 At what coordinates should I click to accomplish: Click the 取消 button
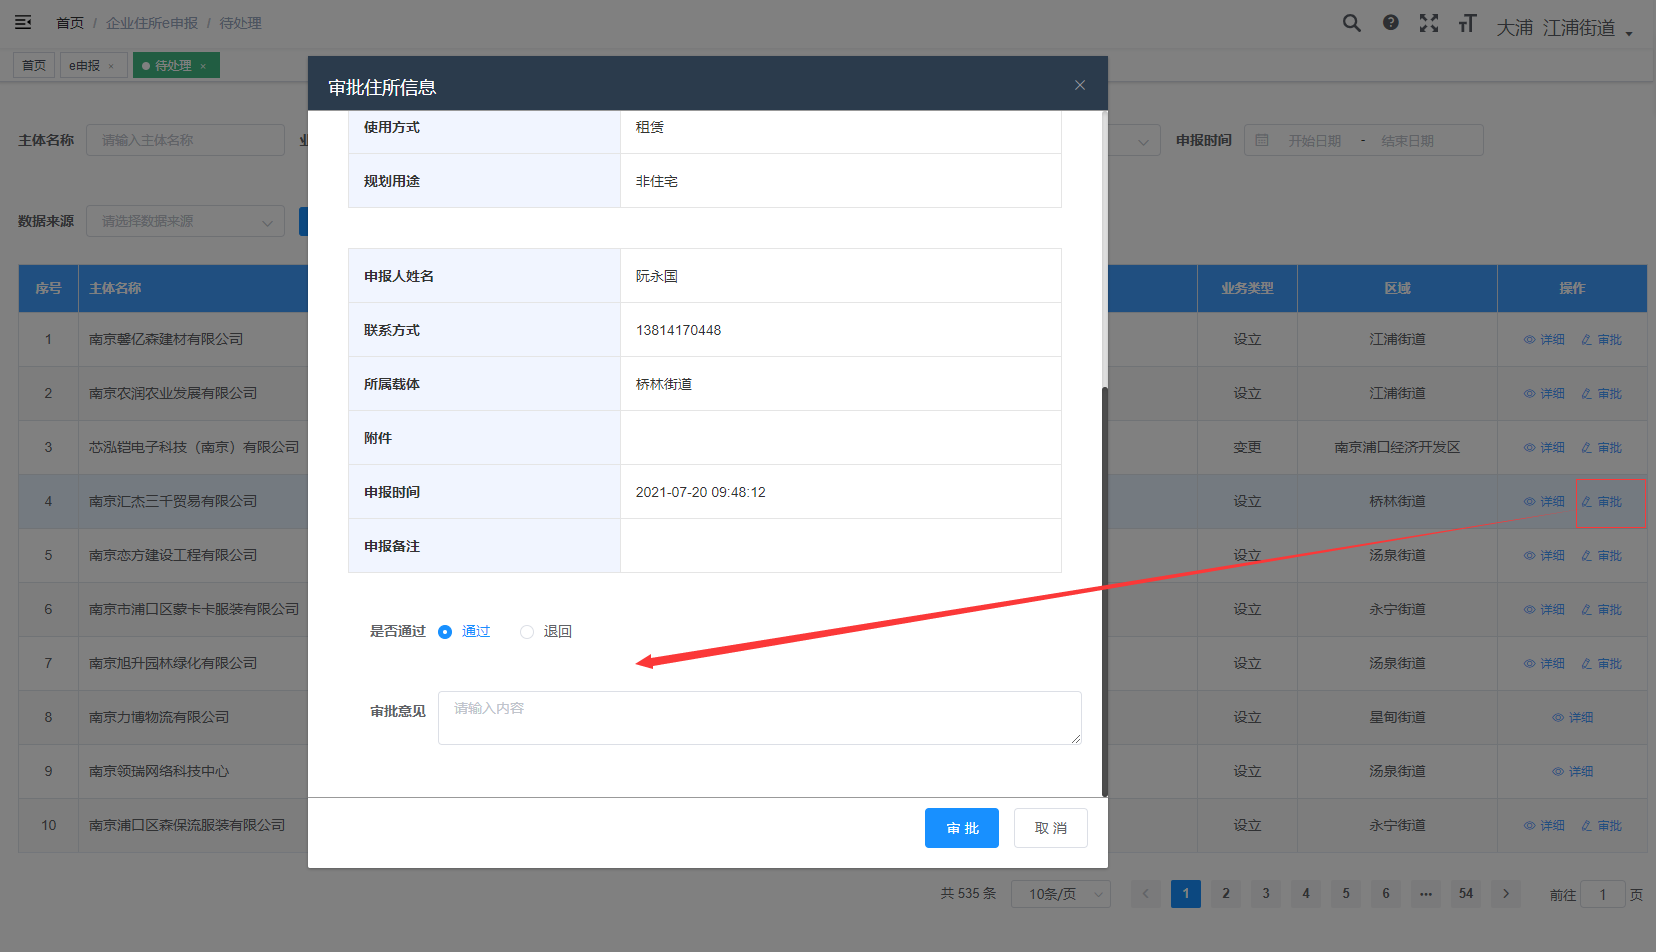coord(1051,828)
